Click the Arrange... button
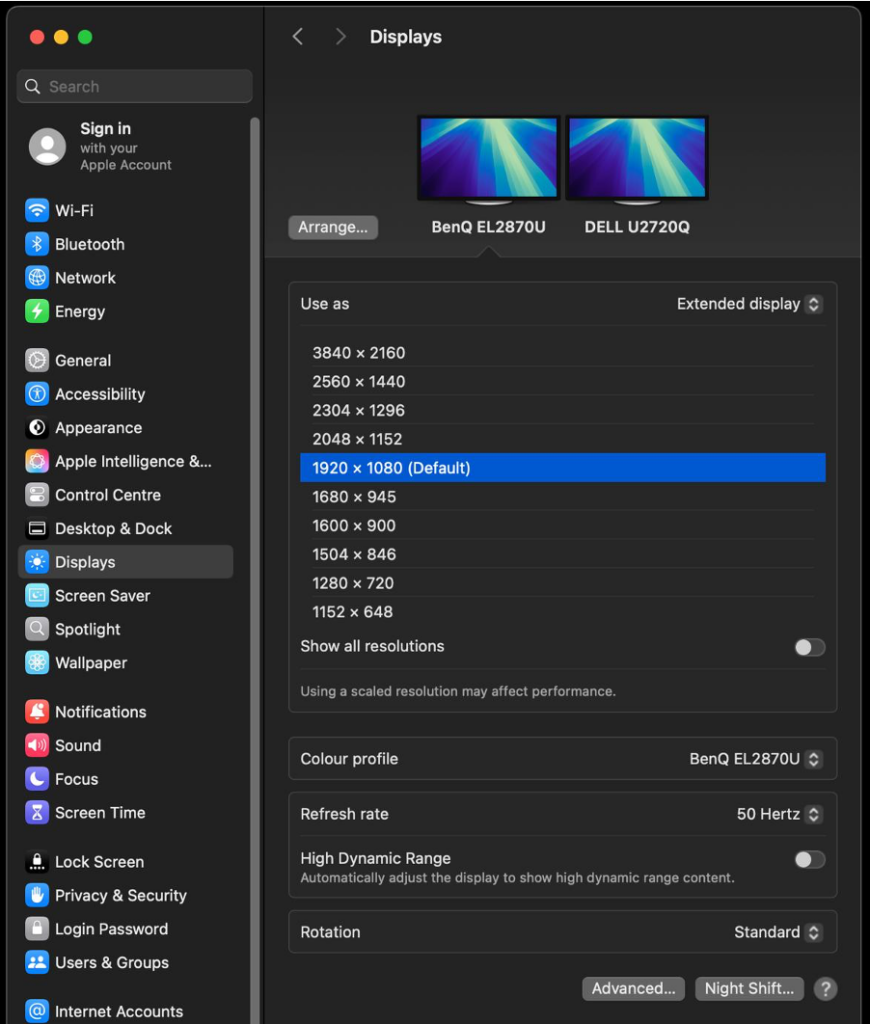 [333, 227]
